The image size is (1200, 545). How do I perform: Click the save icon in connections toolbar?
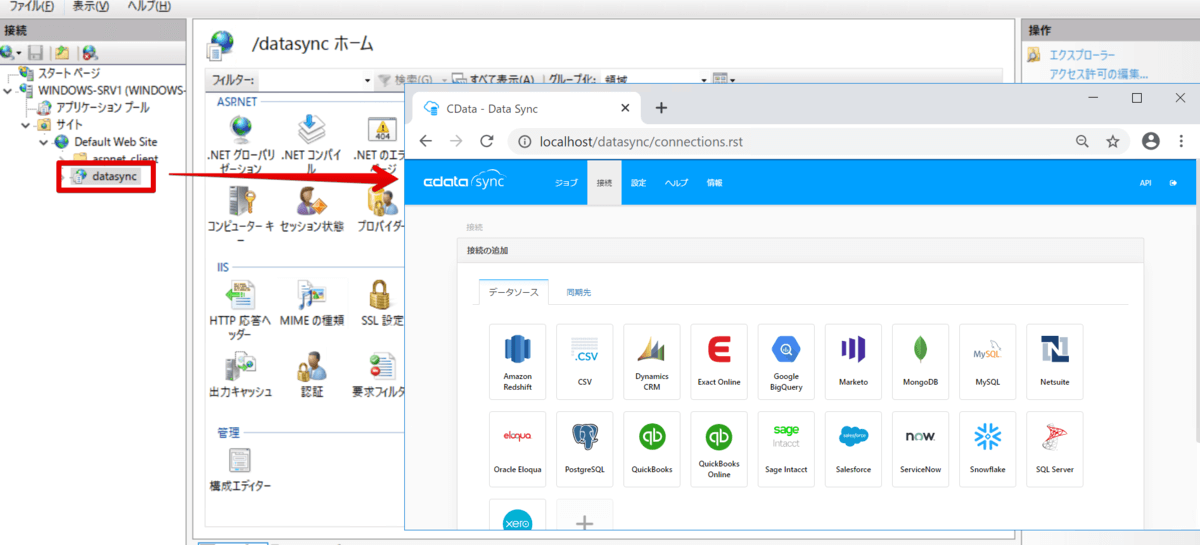(36, 52)
